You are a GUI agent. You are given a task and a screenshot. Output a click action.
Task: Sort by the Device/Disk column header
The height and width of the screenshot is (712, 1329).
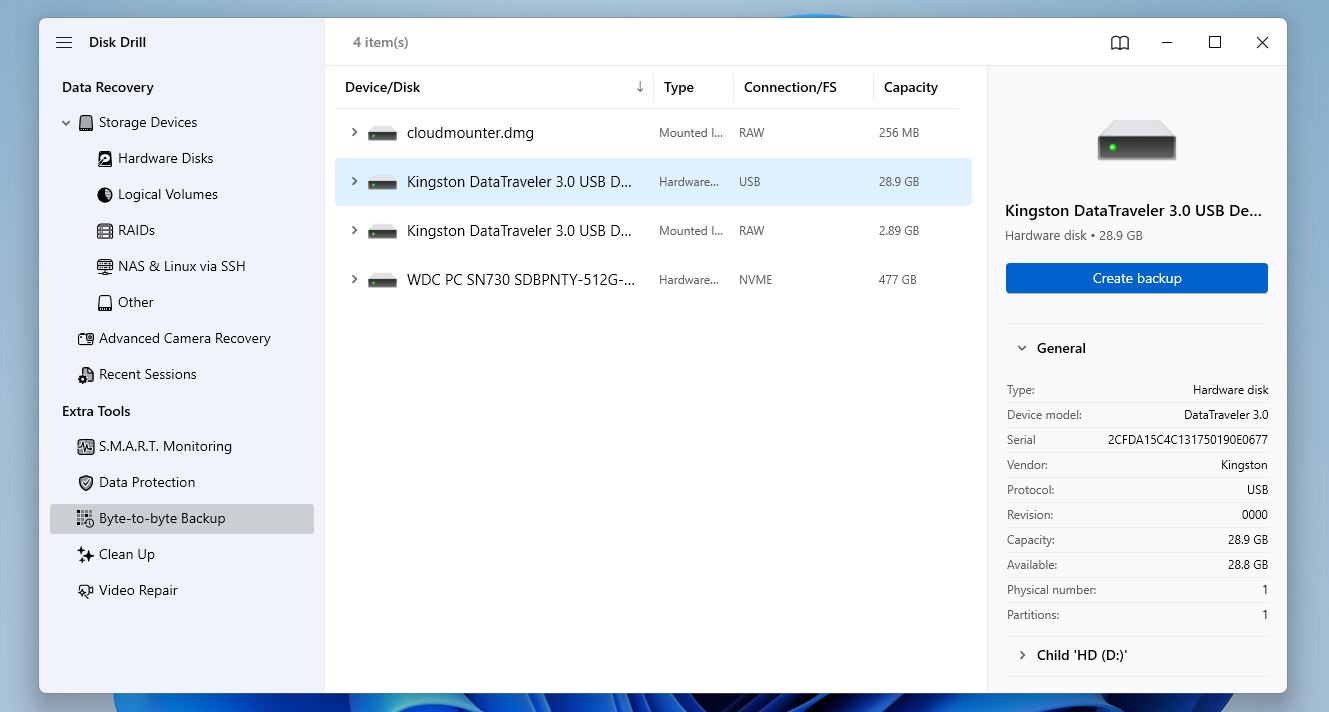click(383, 88)
